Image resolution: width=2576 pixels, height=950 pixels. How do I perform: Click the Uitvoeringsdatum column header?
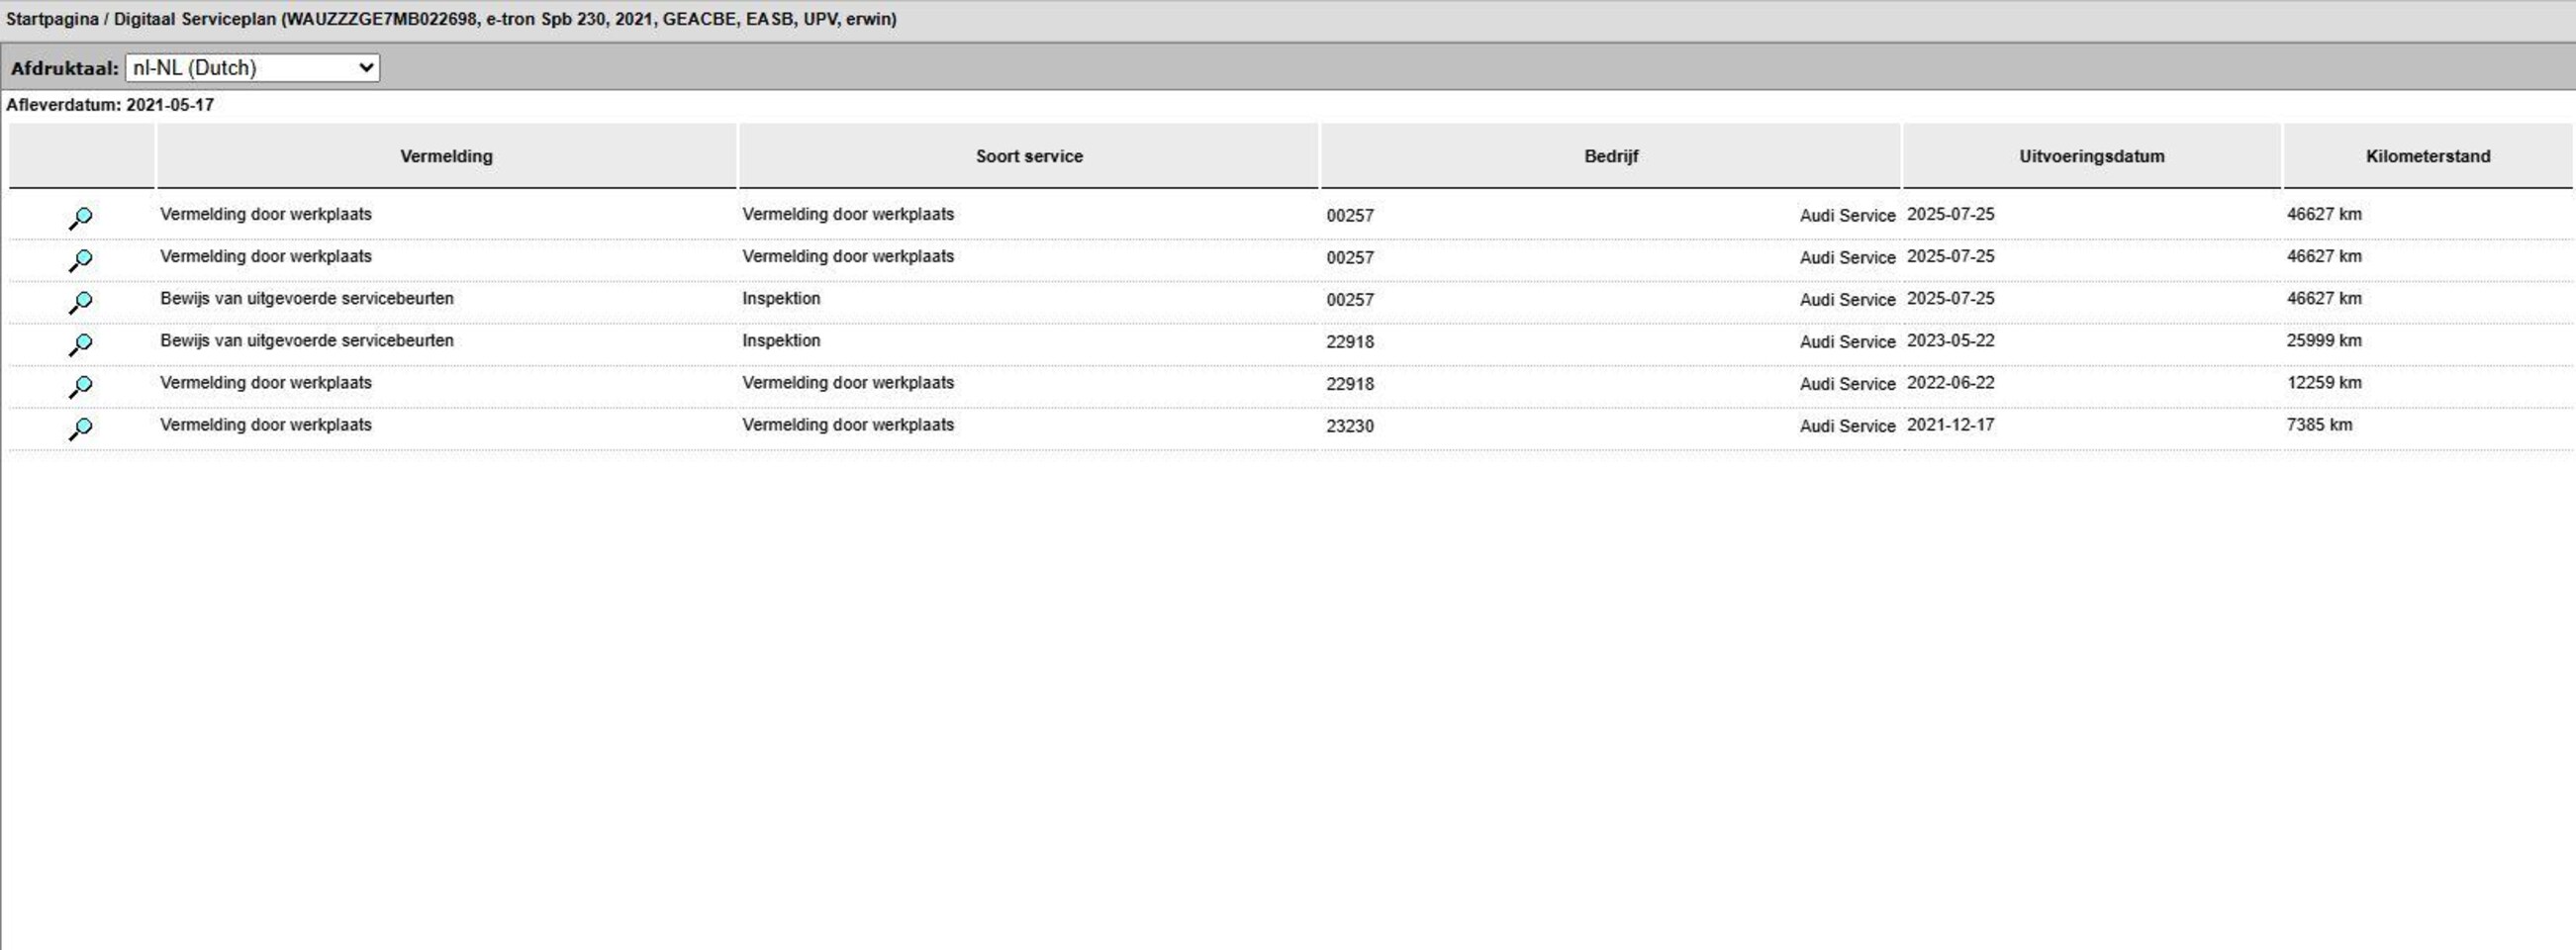pyautogui.click(x=2091, y=156)
